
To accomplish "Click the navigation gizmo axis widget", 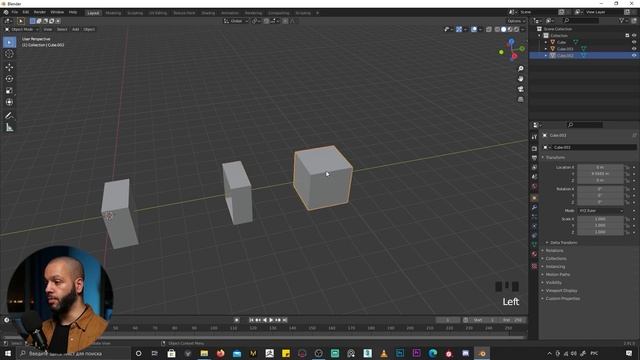I will point(512,49).
